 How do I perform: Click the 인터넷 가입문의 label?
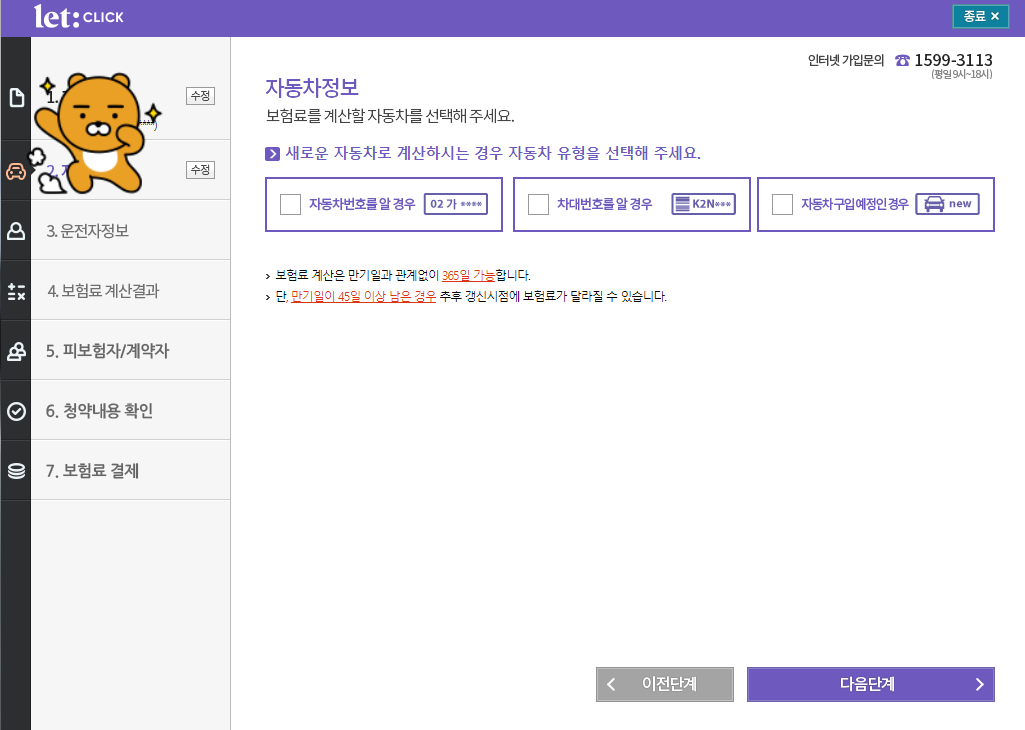(846, 60)
